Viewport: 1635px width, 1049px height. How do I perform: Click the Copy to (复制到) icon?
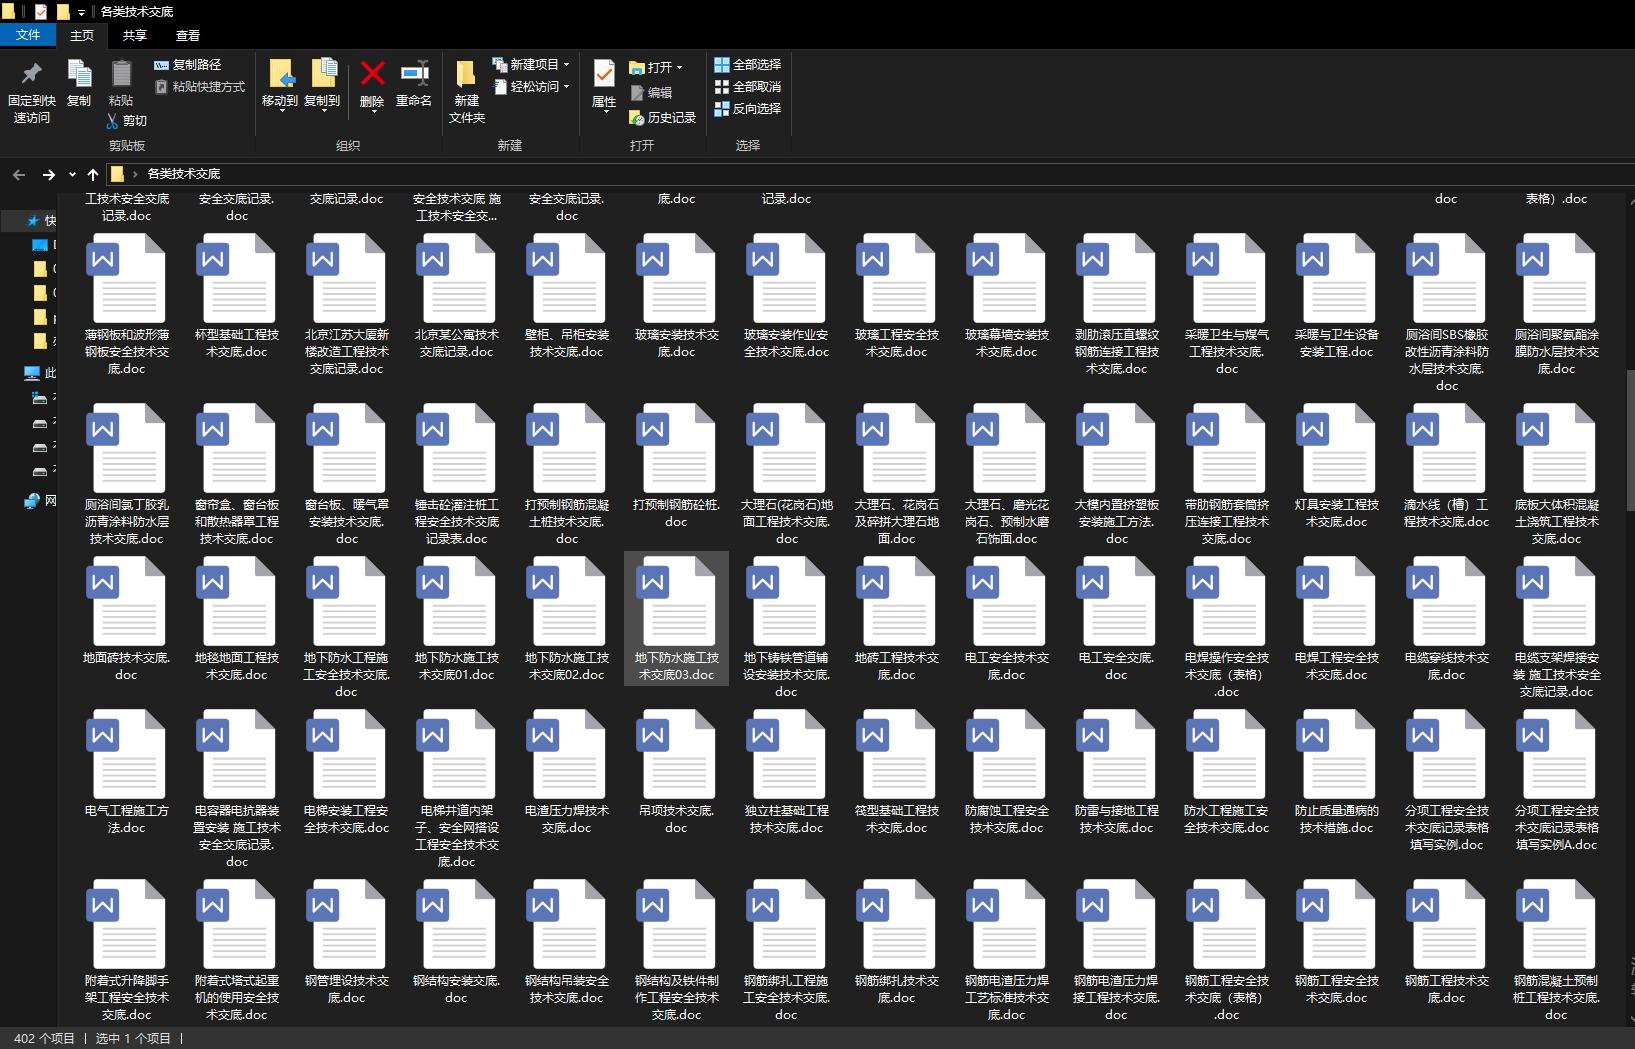pyautogui.click(x=322, y=74)
